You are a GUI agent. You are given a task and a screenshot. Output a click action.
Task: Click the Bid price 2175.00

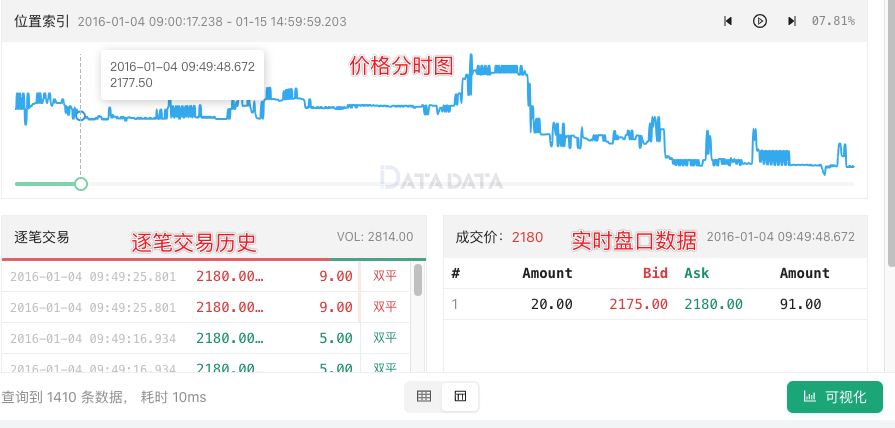click(638, 304)
